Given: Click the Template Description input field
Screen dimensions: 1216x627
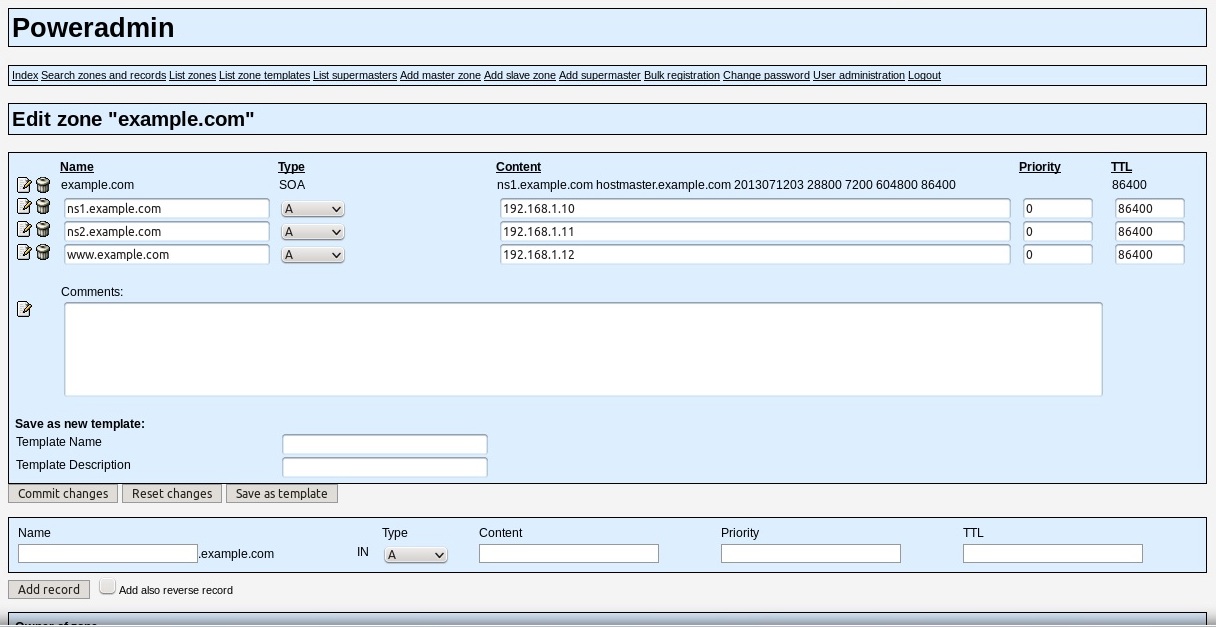Looking at the screenshot, I should [385, 467].
